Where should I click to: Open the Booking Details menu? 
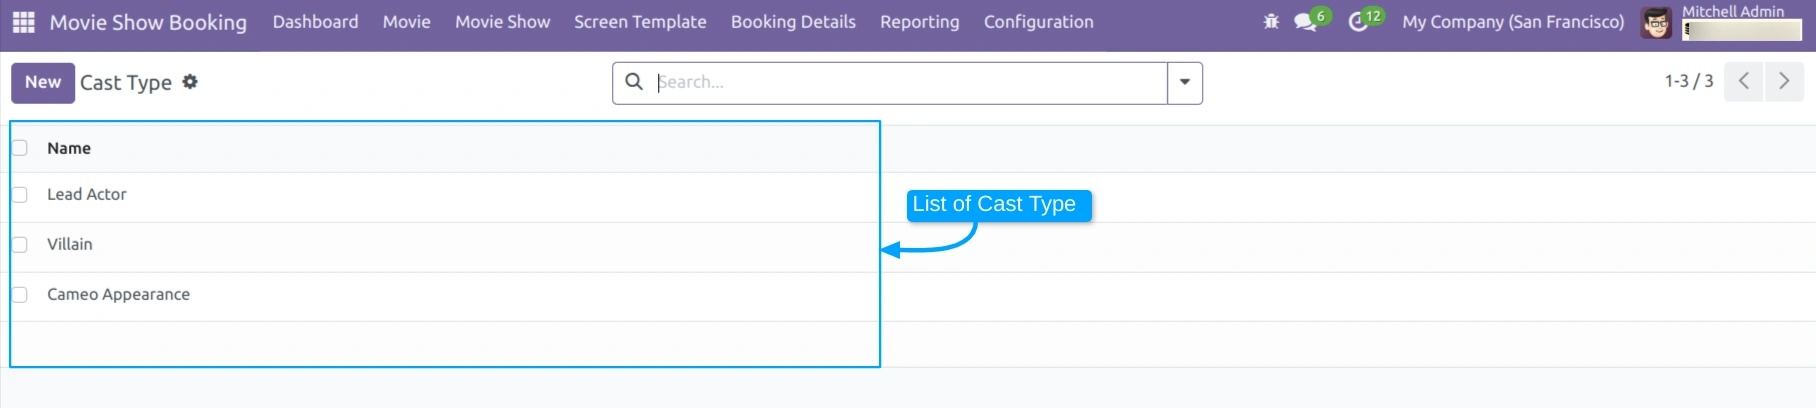point(793,22)
